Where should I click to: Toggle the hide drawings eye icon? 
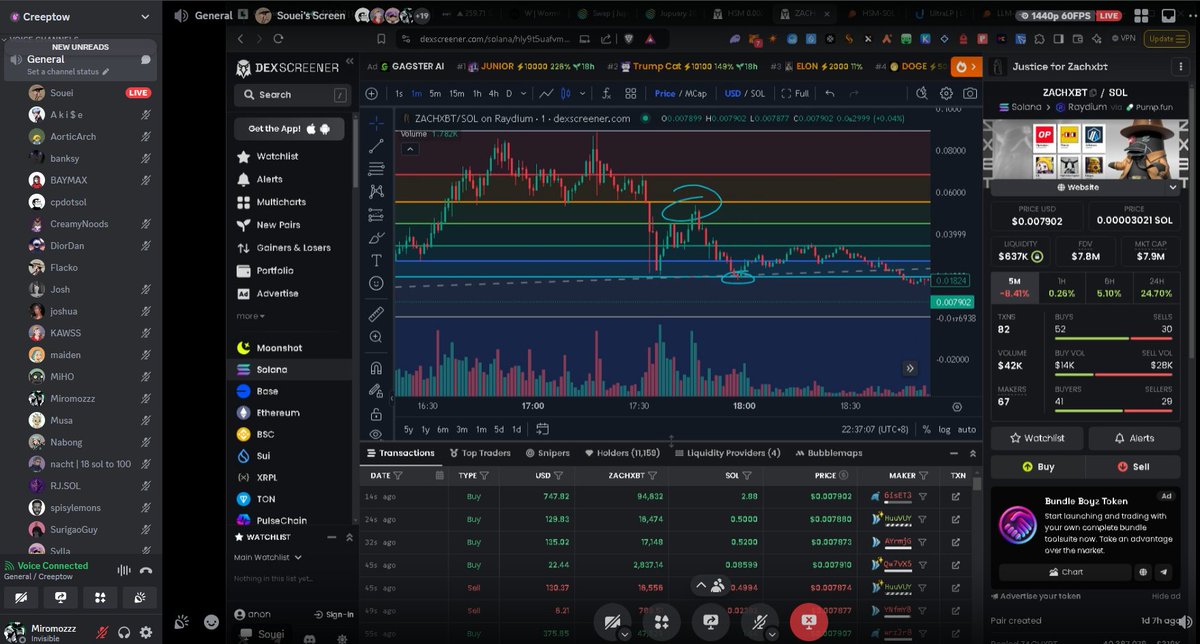pos(376,435)
